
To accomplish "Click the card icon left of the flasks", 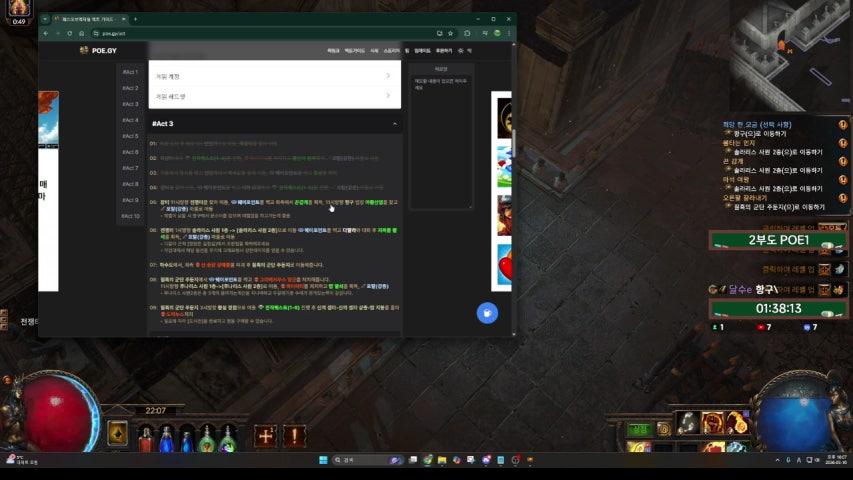I will point(116,434).
